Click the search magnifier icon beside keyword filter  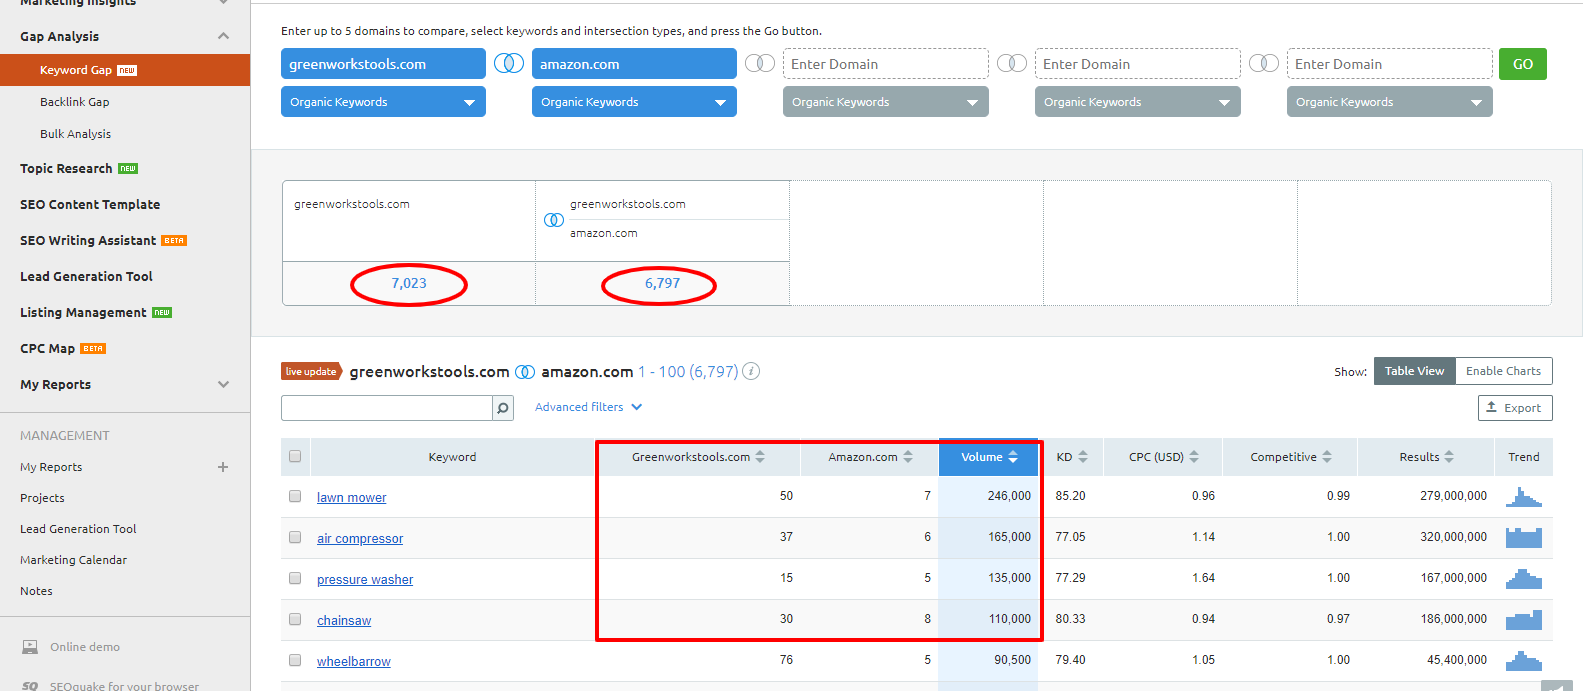pos(503,408)
